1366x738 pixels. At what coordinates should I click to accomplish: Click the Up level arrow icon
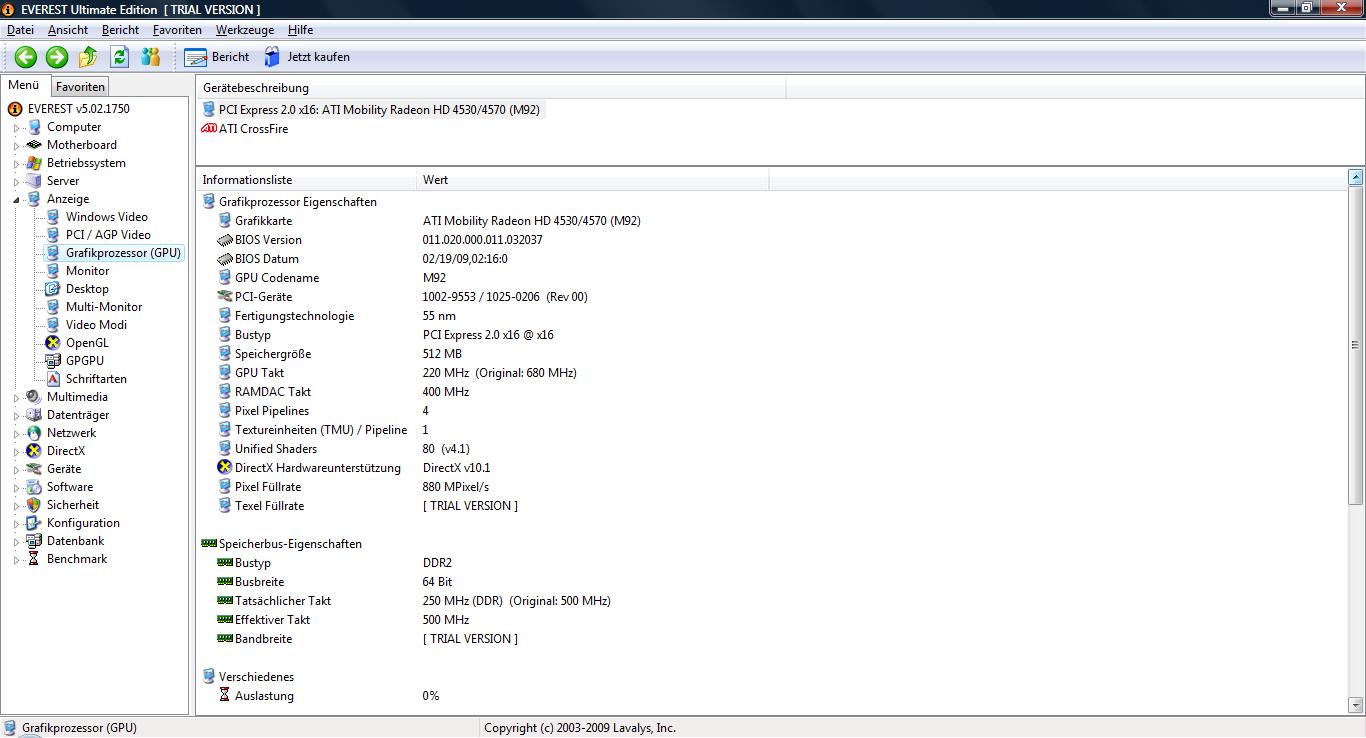(88, 57)
